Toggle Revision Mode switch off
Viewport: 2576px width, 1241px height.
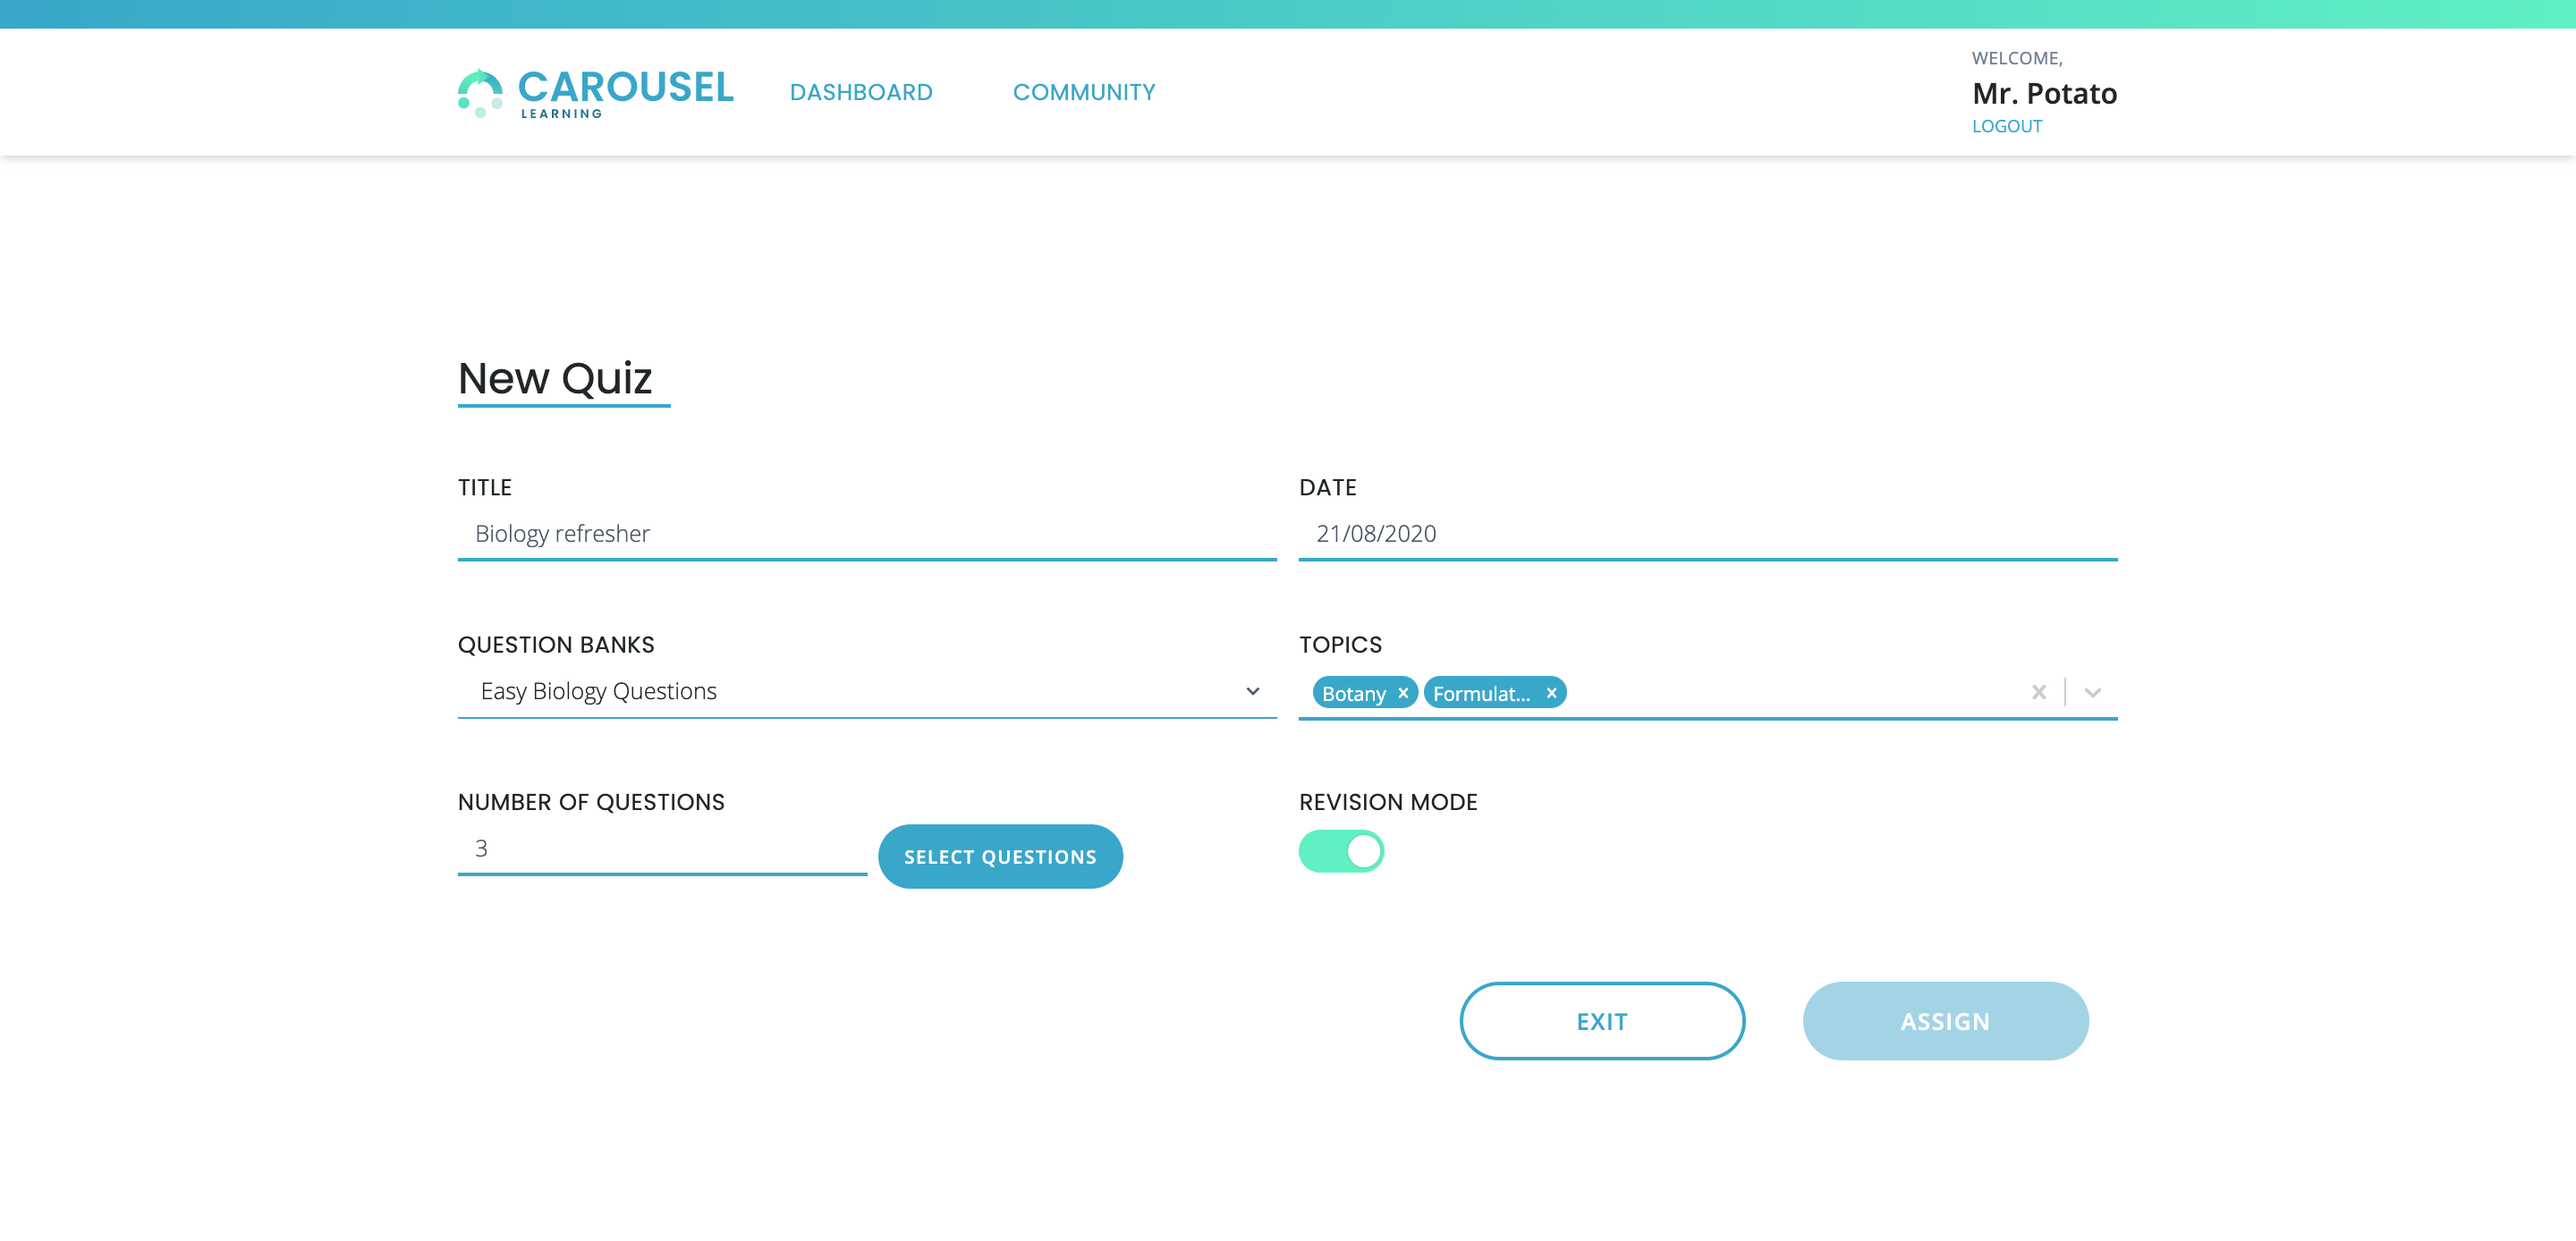tap(1341, 851)
